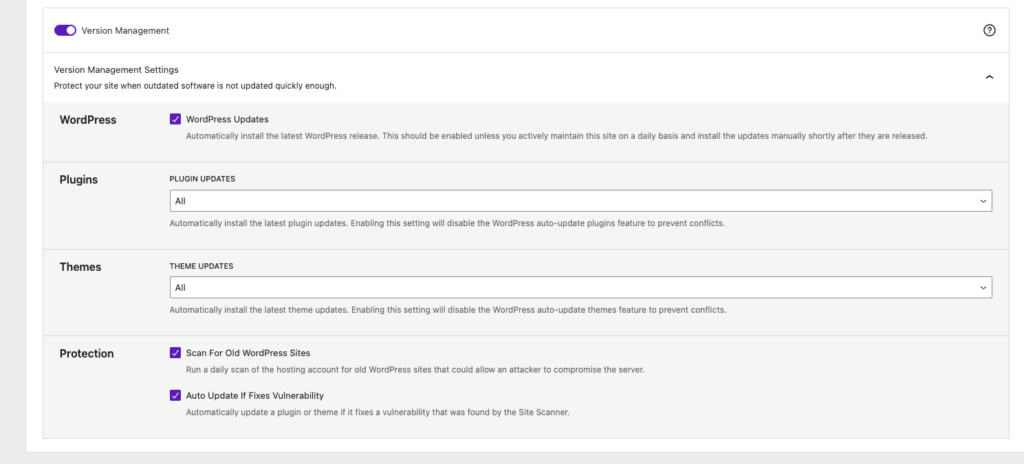Open the Theme Updates dropdown field
This screenshot has height=464, width=1024.
[x=580, y=288]
